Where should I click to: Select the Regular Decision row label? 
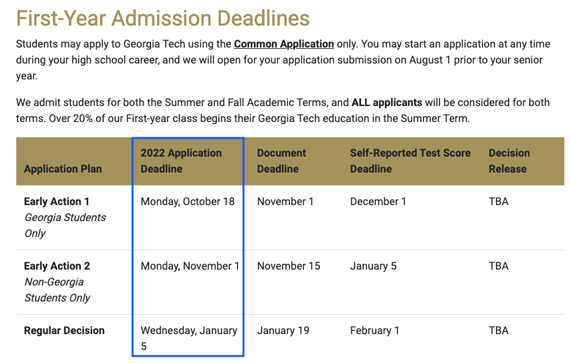(64, 330)
